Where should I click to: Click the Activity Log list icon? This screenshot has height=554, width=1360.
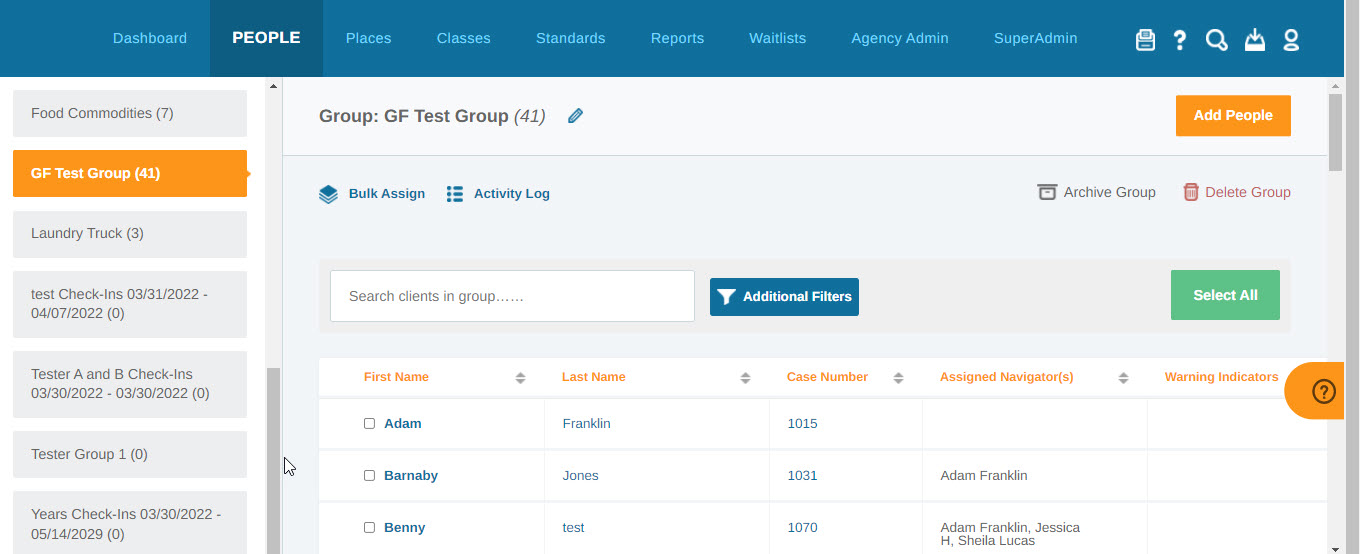click(x=455, y=194)
